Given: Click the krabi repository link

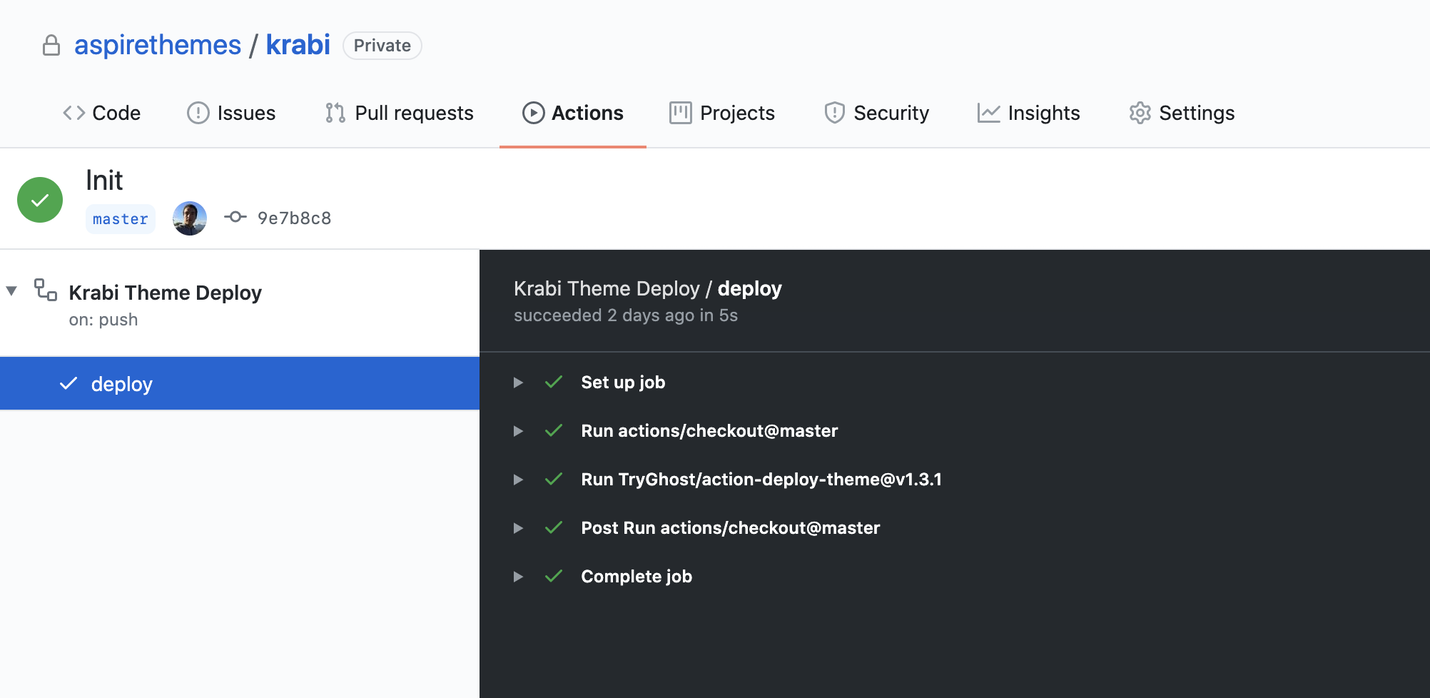Looking at the screenshot, I should (x=297, y=45).
